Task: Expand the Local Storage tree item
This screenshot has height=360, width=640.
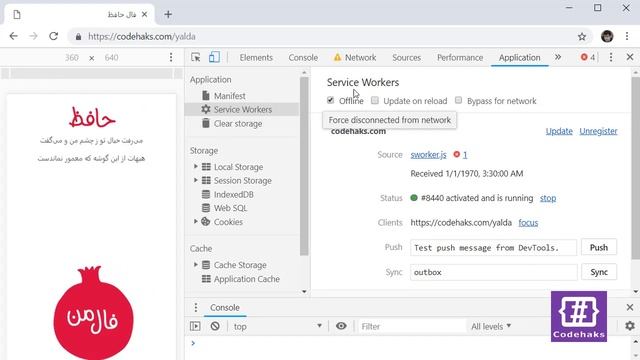Action: [196, 167]
